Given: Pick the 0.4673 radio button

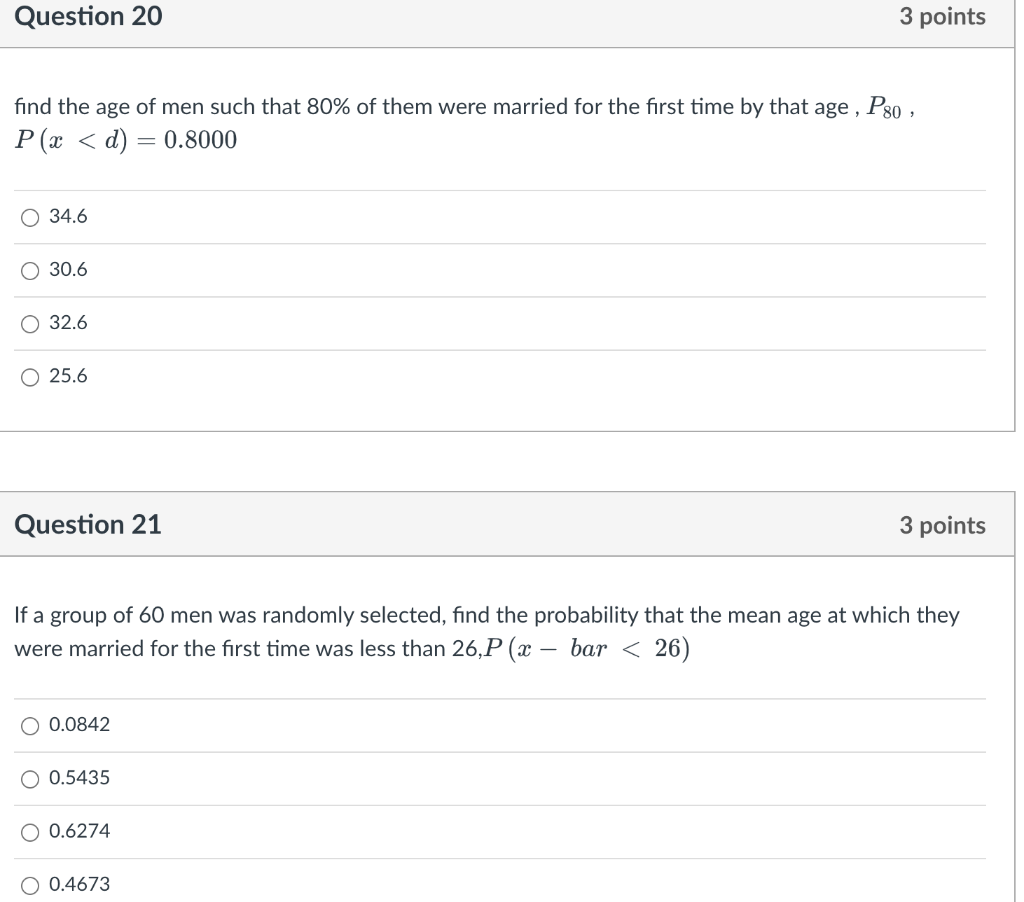Looking at the screenshot, I should [30, 885].
